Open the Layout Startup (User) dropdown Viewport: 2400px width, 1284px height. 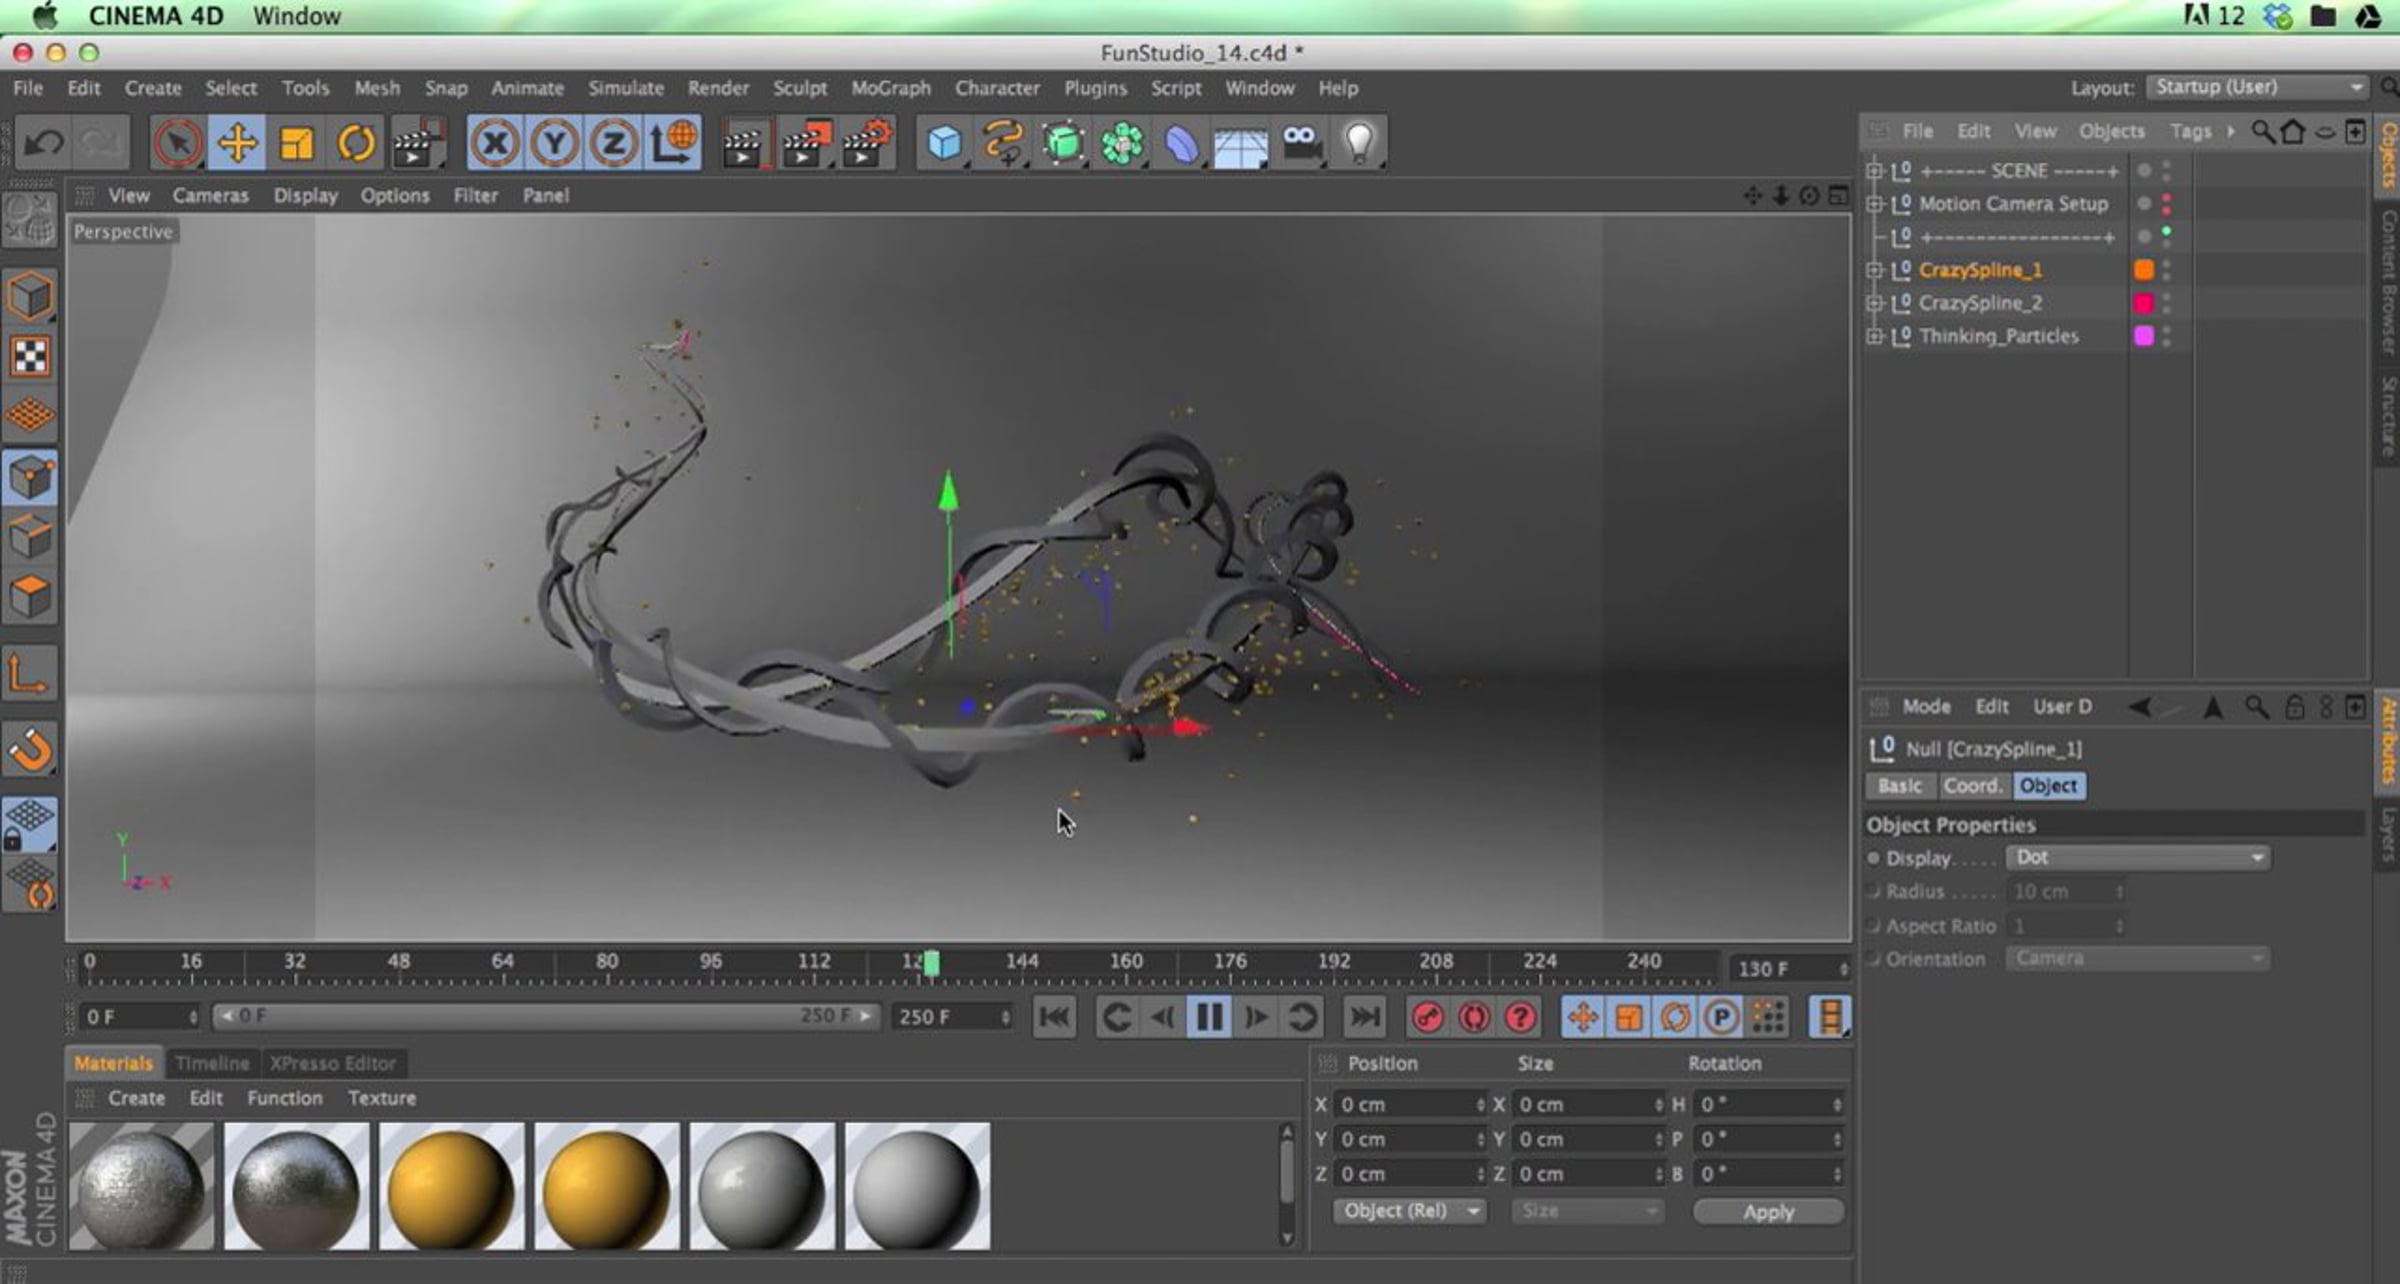pos(2257,87)
